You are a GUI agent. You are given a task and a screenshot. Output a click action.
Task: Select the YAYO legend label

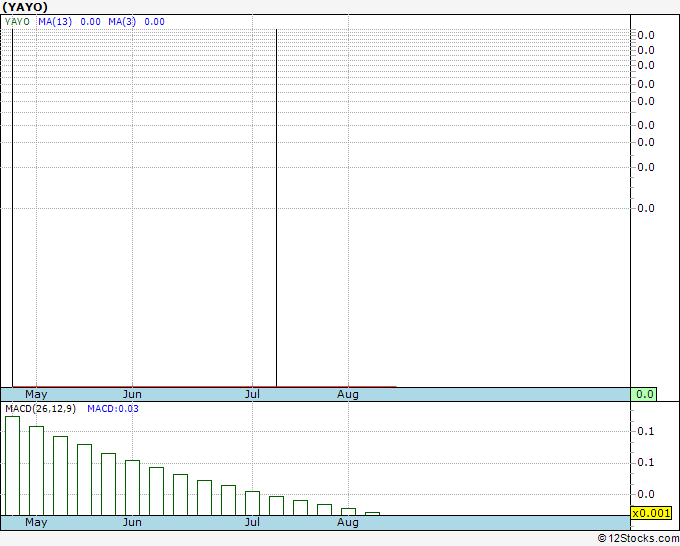tap(17, 21)
